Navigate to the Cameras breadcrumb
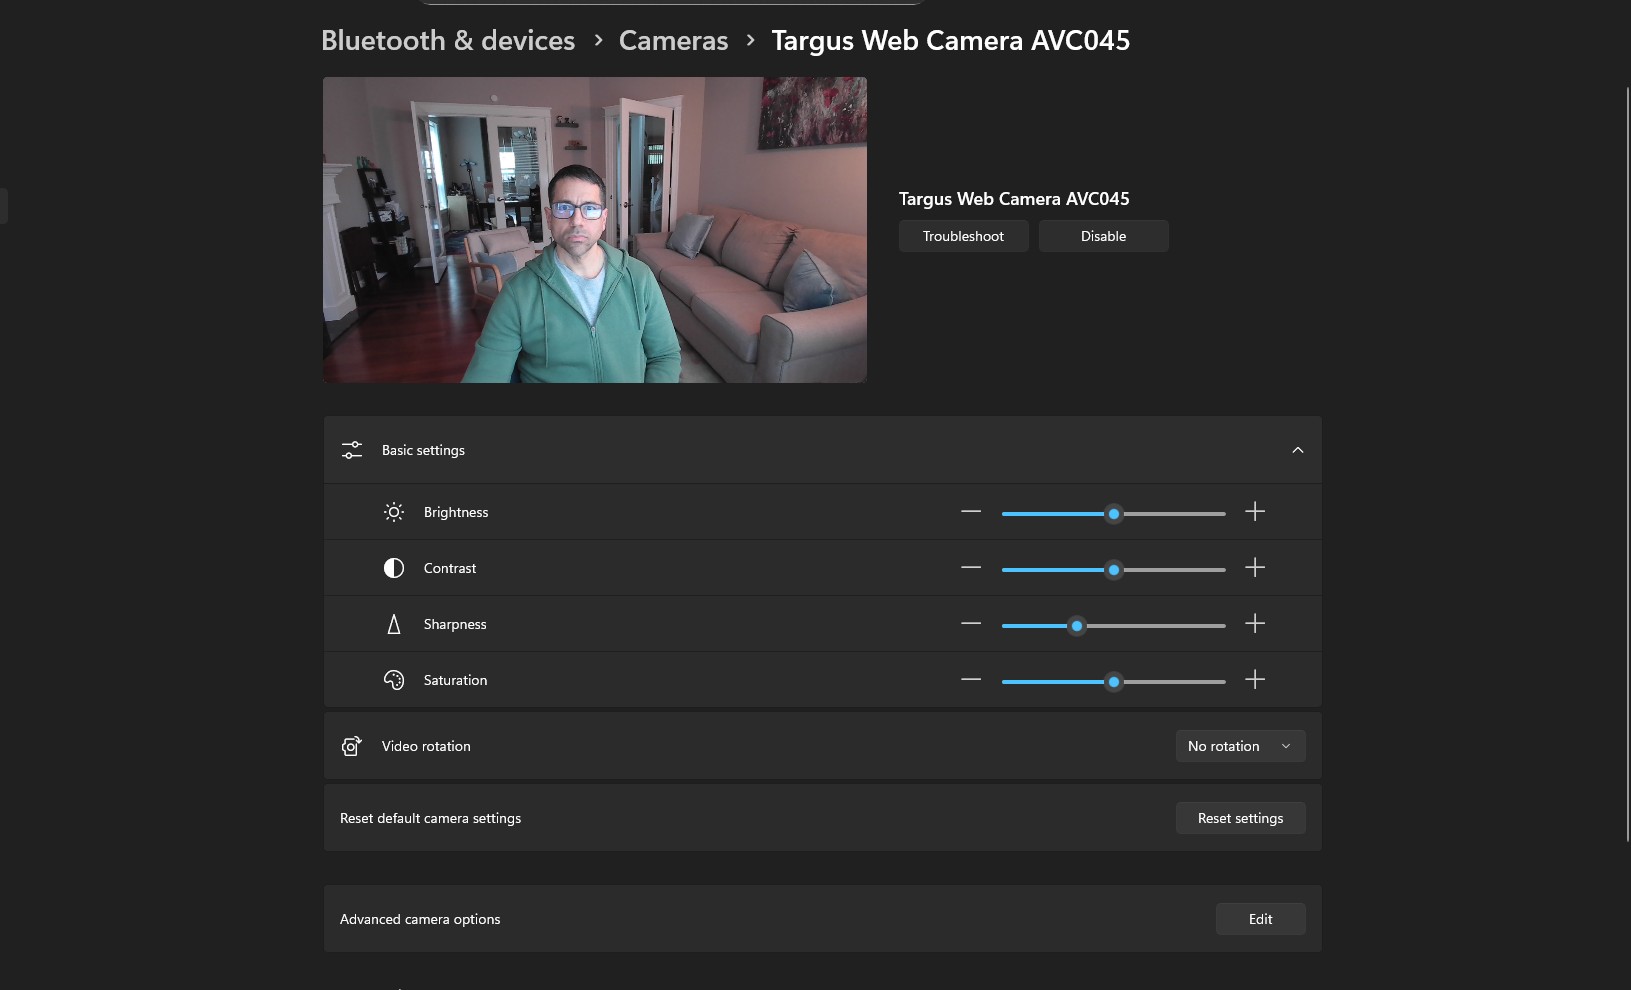This screenshot has width=1631, height=990. (x=673, y=41)
